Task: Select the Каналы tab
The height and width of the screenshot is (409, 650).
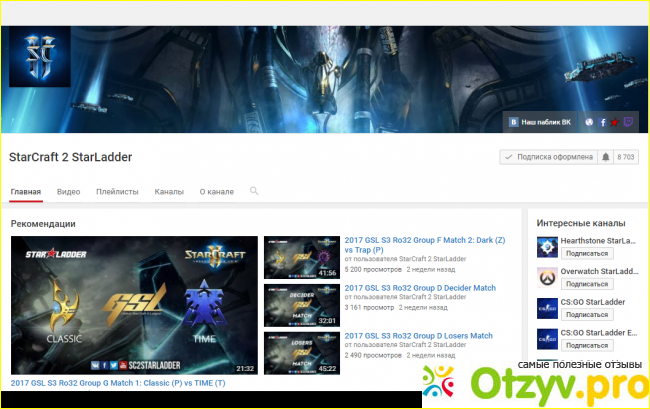Action: tap(169, 191)
